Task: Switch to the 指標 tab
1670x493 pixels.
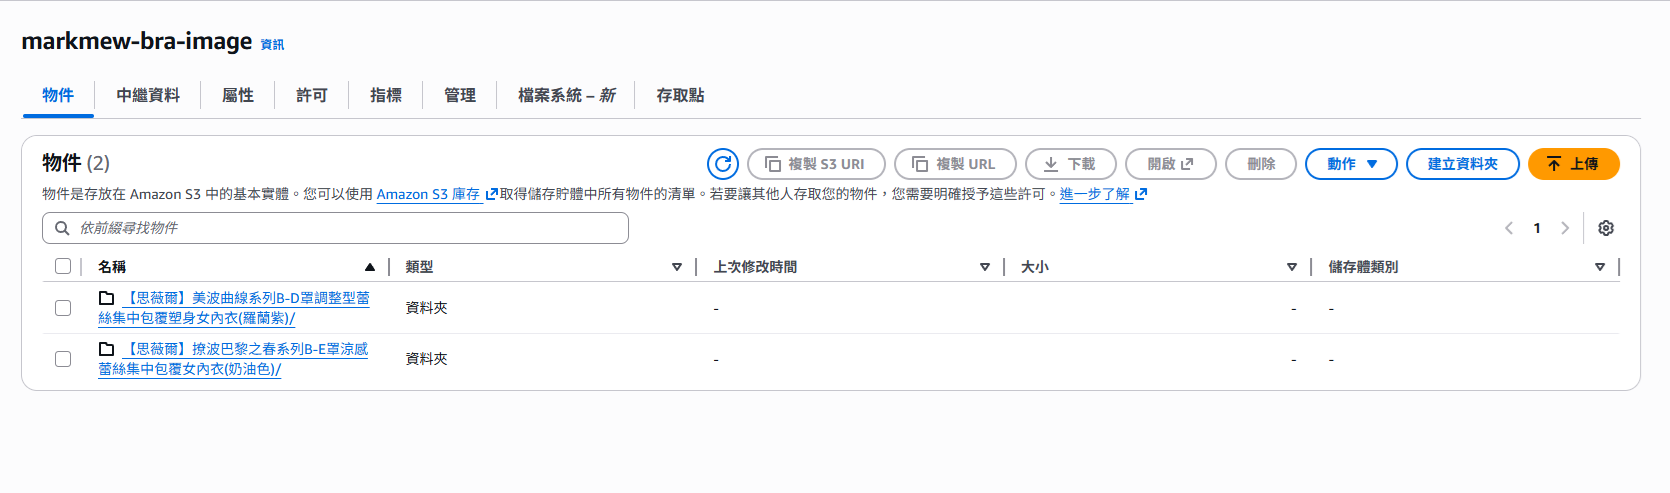Action: tap(386, 95)
